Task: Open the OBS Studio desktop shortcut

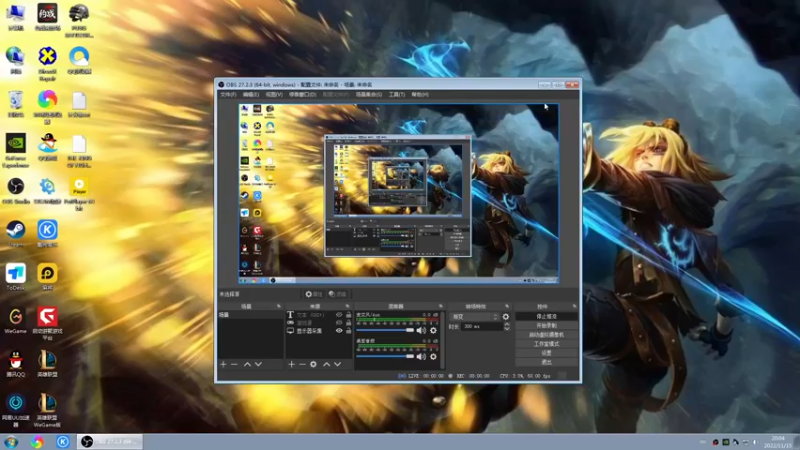Action: 16,190
